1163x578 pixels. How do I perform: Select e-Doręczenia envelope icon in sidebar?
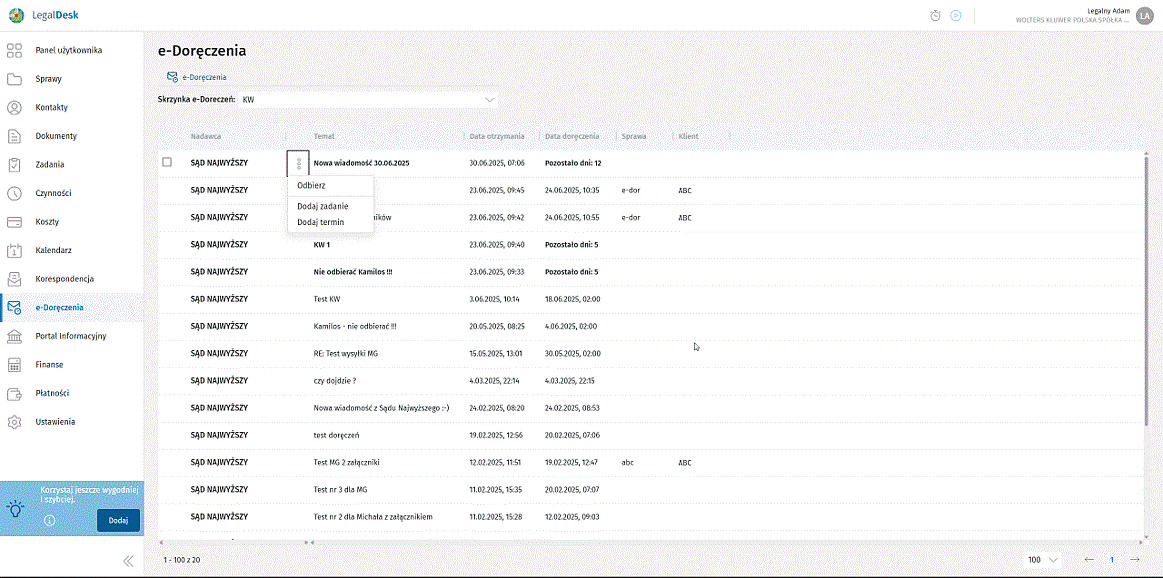click(x=14, y=307)
